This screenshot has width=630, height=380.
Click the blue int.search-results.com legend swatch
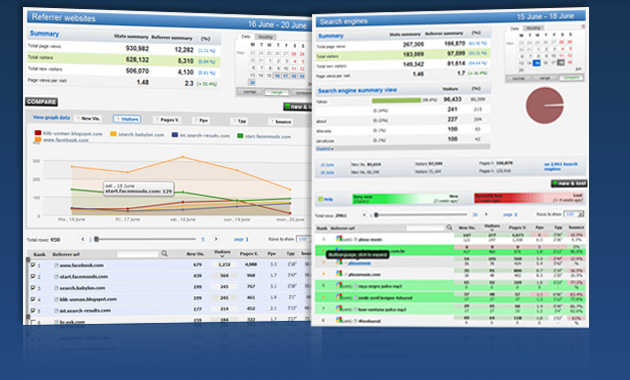(175, 135)
